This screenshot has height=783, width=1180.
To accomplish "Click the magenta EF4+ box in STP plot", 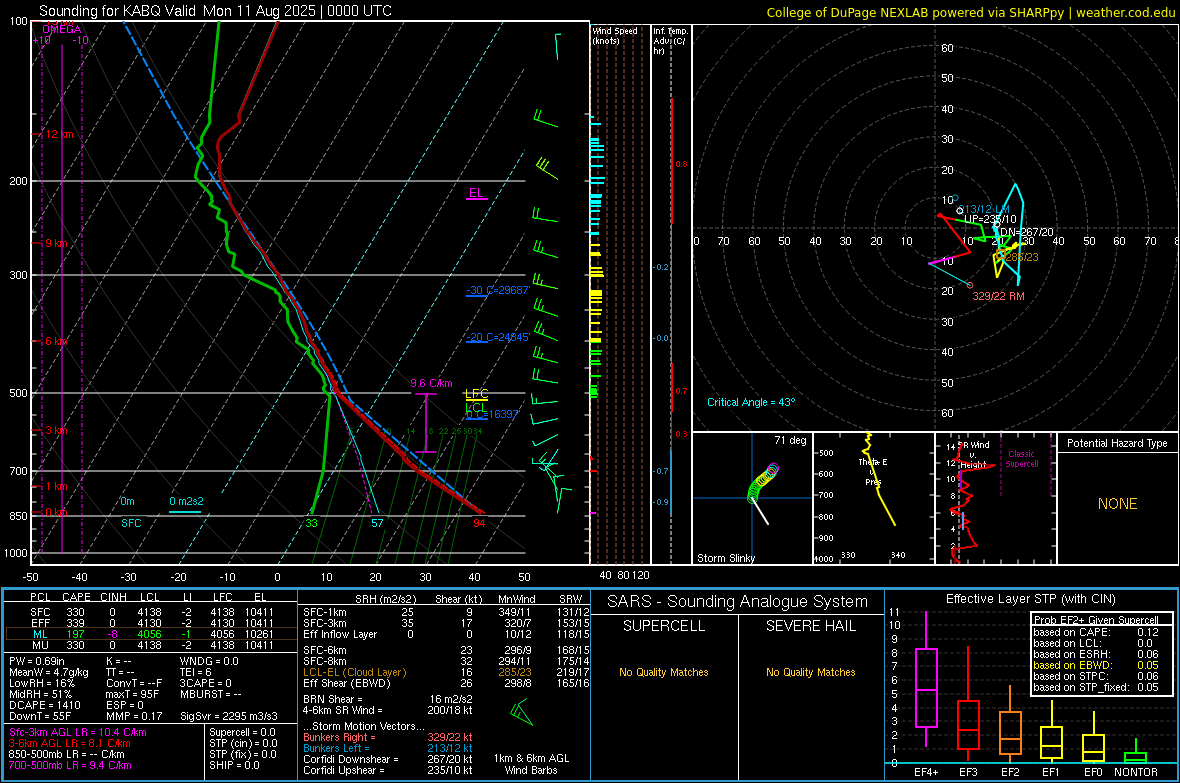I will tap(926, 687).
